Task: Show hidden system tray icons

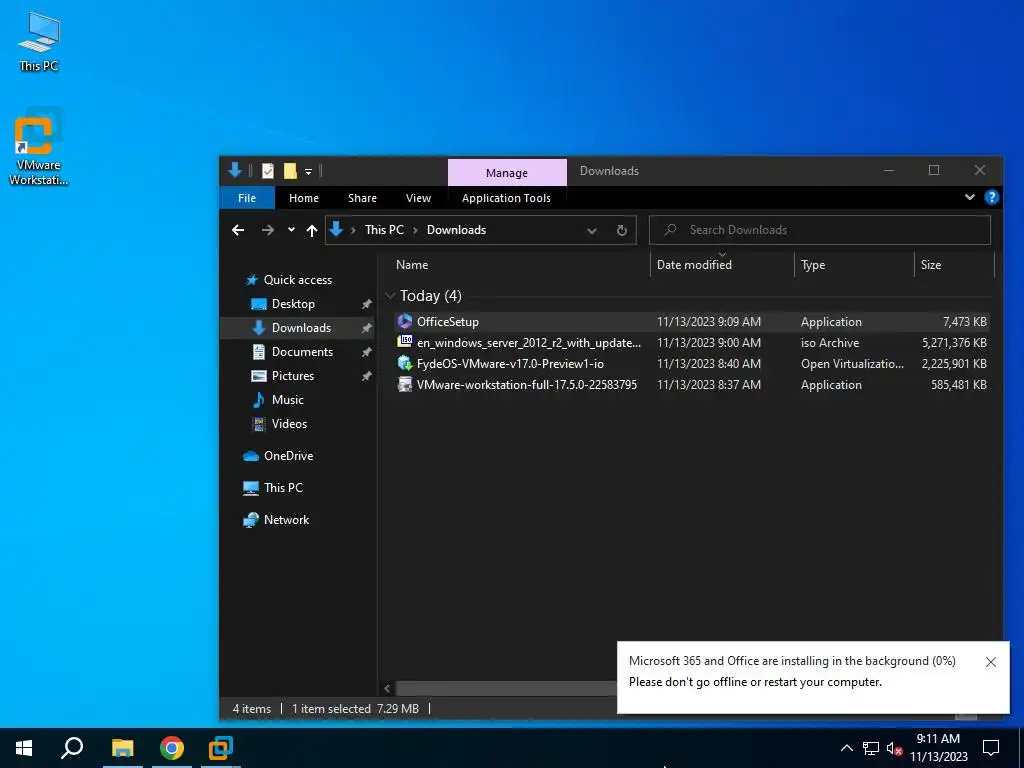Action: [x=846, y=748]
